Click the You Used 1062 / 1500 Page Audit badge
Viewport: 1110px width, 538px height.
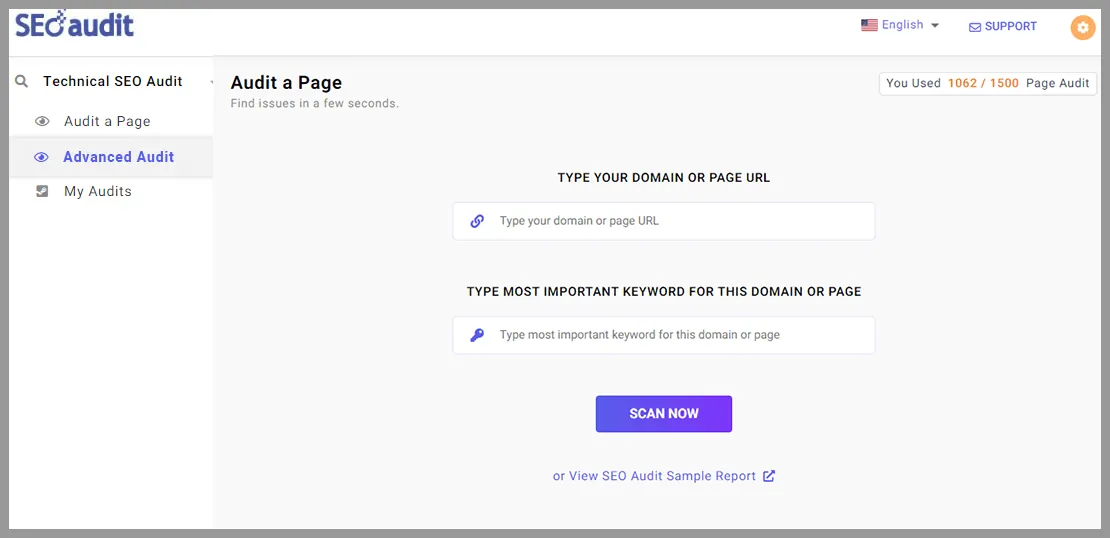tap(988, 83)
